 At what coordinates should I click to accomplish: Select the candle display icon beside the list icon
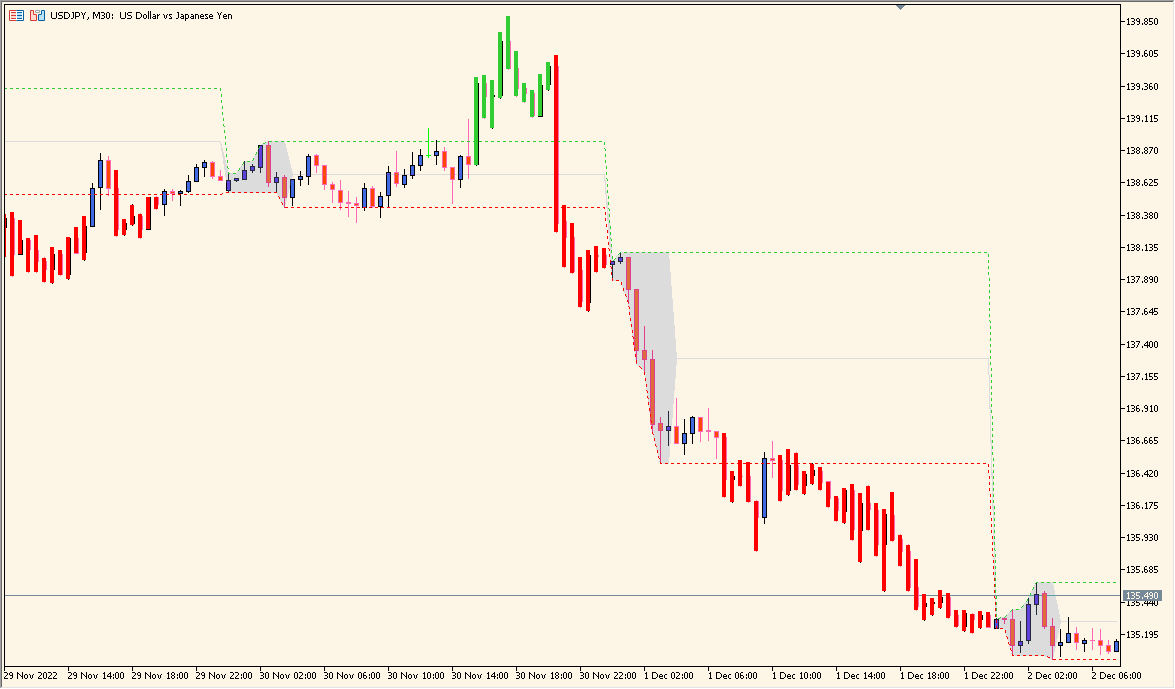(x=37, y=15)
